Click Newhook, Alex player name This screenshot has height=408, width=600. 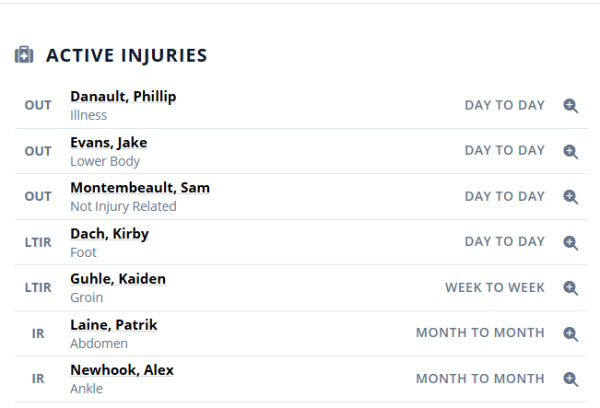click(x=122, y=370)
